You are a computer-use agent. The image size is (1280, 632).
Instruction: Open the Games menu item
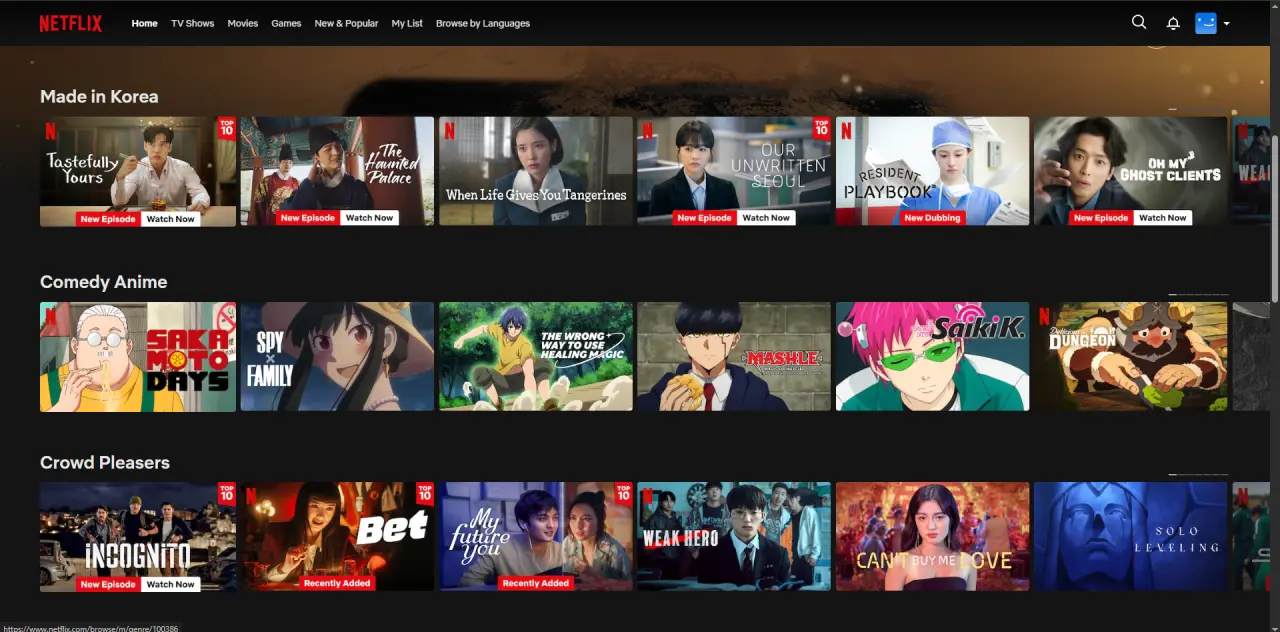tap(286, 23)
